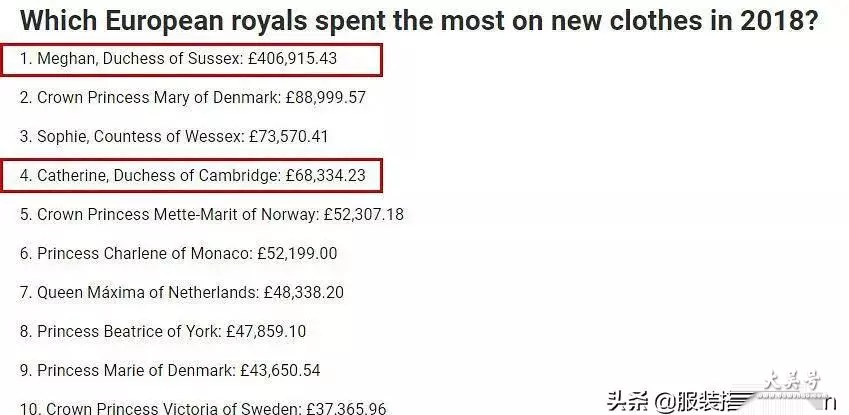
Task: Click the Catherine, Duchess of Cambridge entry
Action: click(193, 176)
